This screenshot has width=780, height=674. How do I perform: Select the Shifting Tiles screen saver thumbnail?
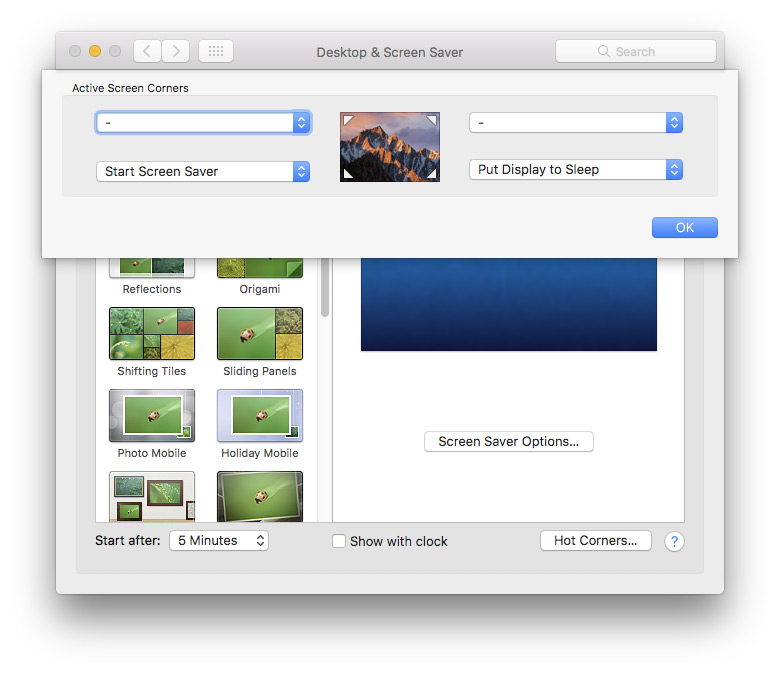pos(152,333)
